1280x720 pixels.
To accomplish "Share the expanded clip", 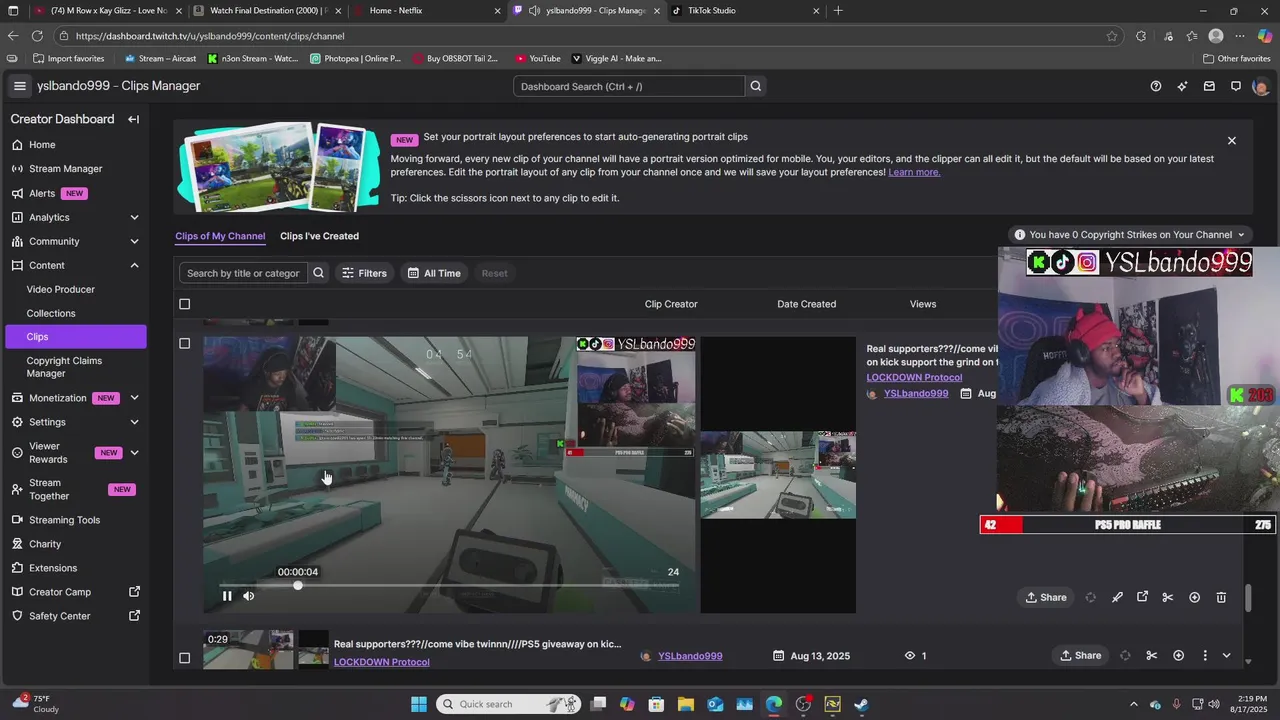I will tap(1046, 597).
